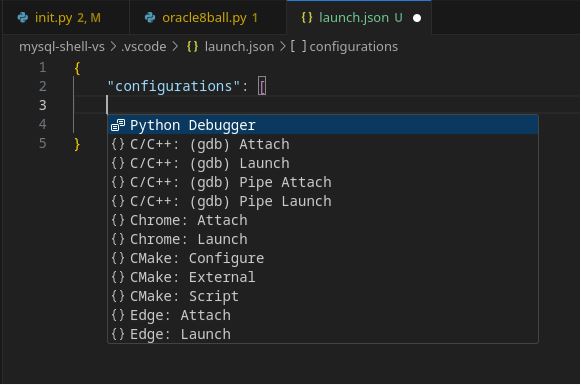This screenshot has width=581, height=386.
Task: Place cursor at closing brace on line 5
Action: click(x=77, y=144)
